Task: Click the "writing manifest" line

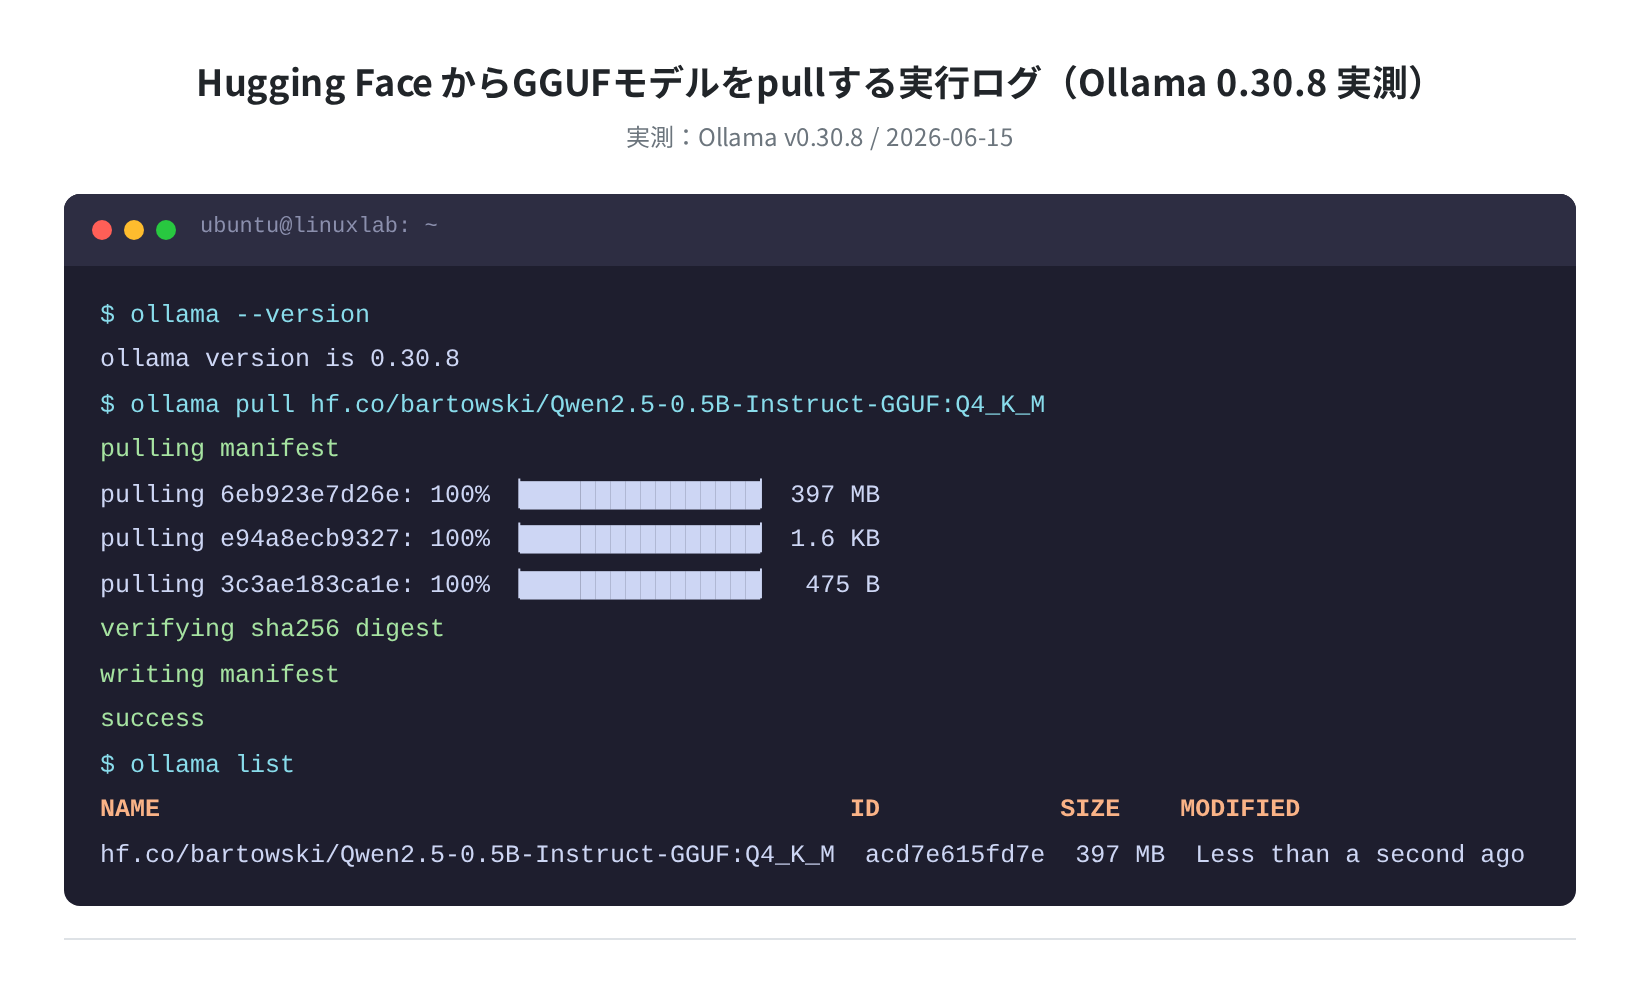Action: pyautogui.click(x=220, y=674)
